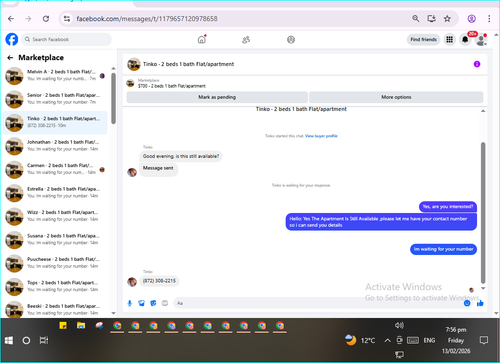Viewport: 500px width, 363px height.
Task: Open the browser zoom magnifier icon
Action: (x=415, y=19)
